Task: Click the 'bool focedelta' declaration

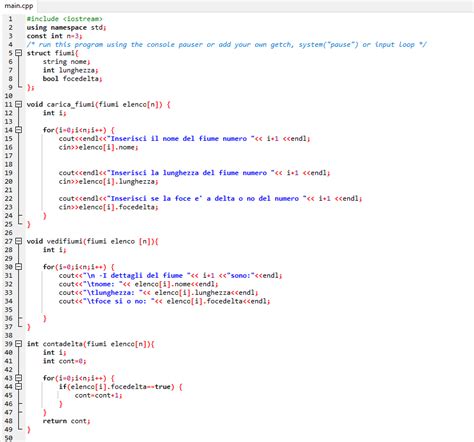Action: (72, 79)
